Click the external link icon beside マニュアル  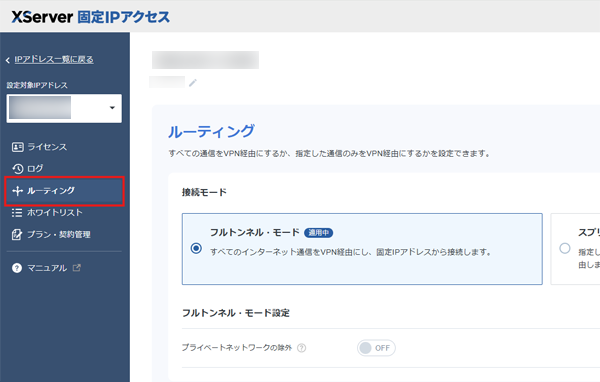coord(77,268)
